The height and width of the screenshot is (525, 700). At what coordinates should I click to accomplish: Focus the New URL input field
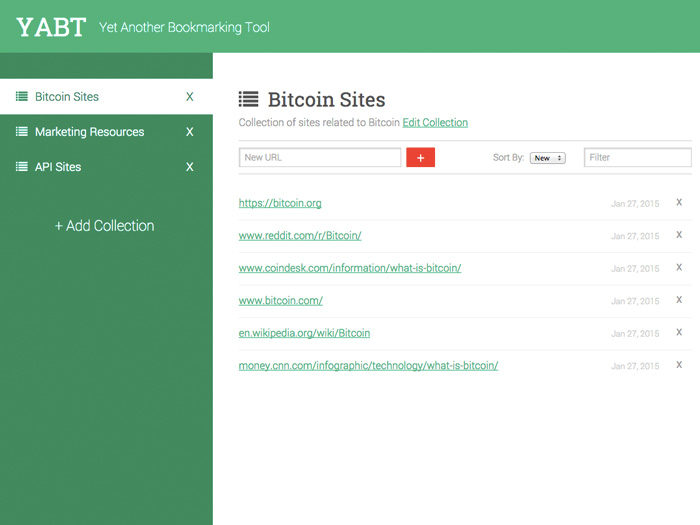[x=320, y=157]
